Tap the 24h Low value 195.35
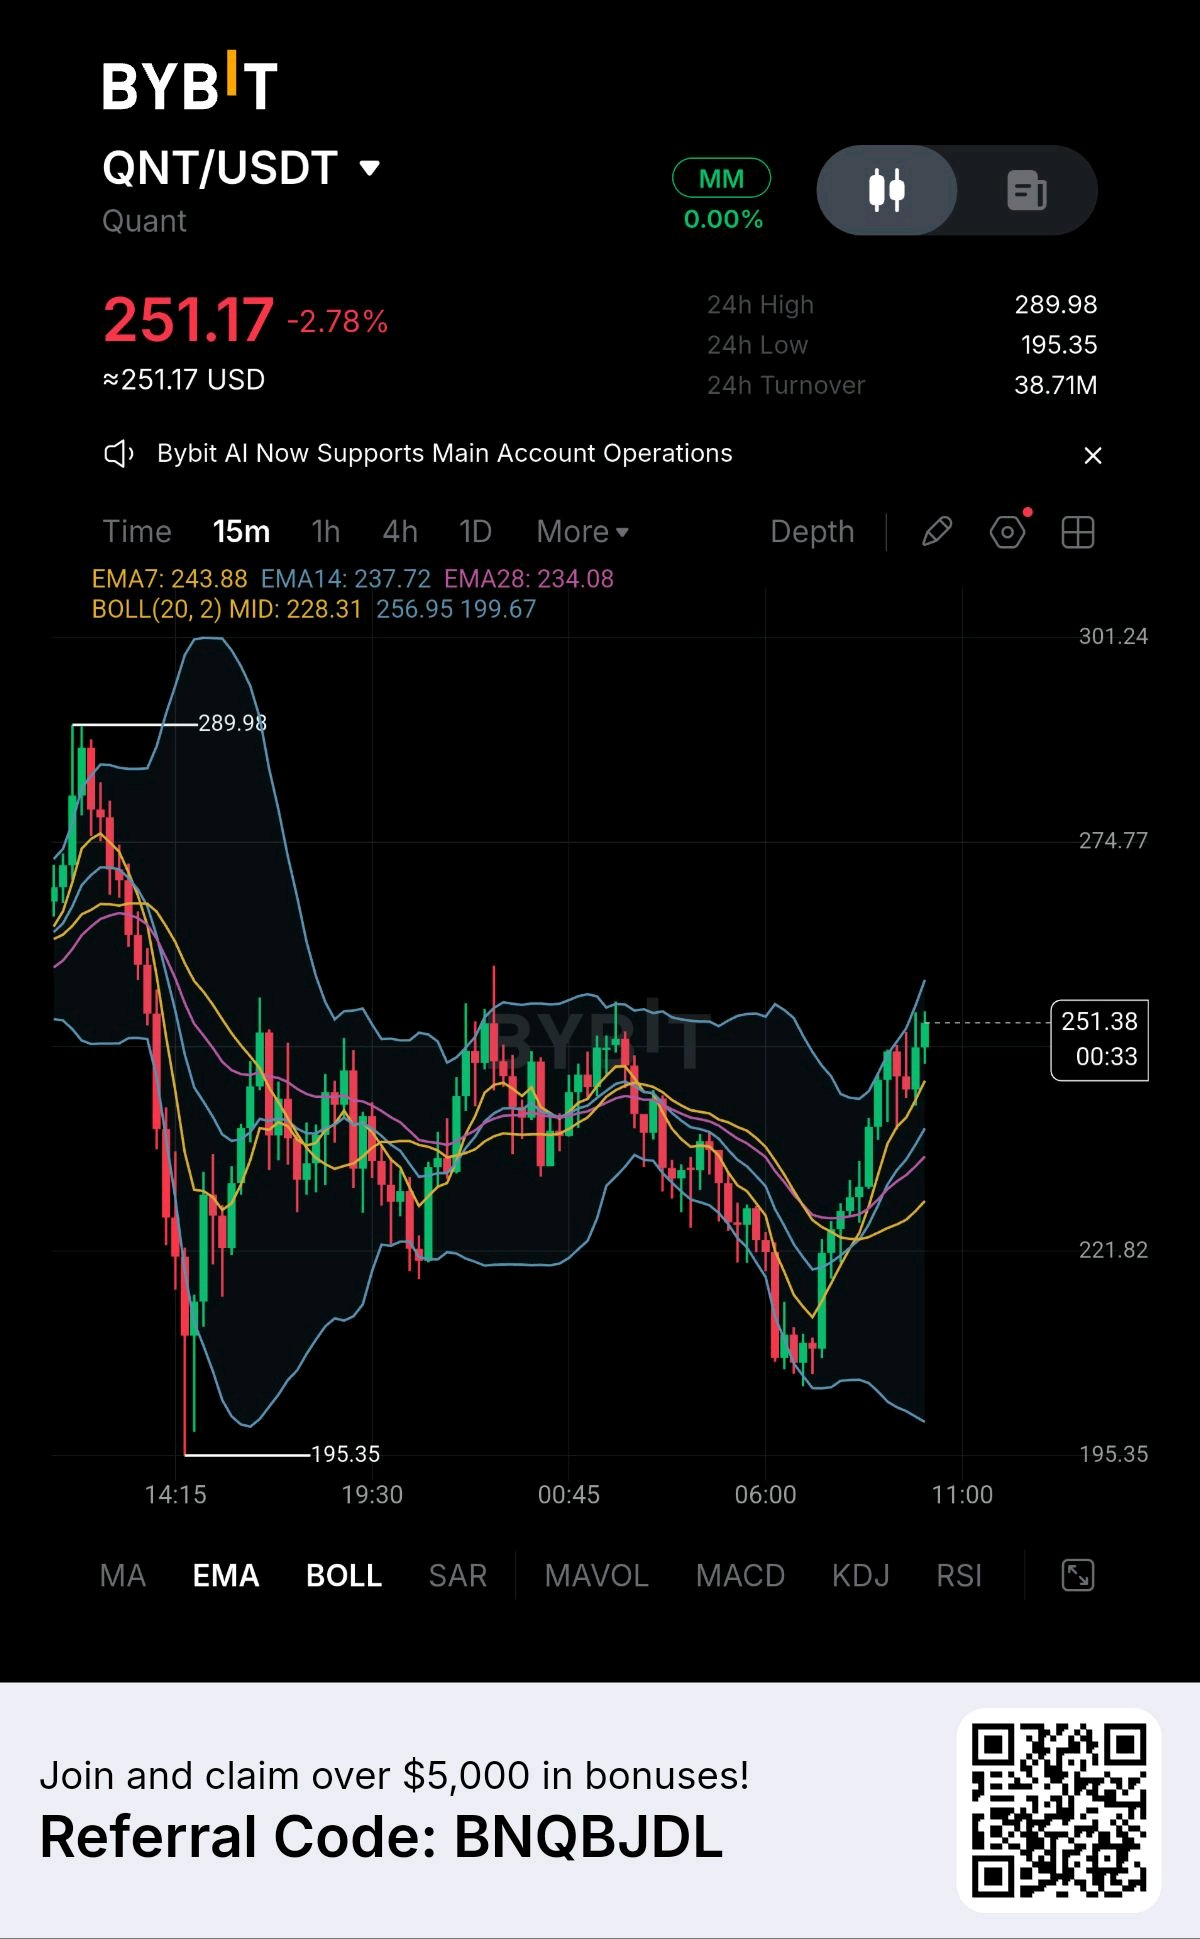The image size is (1200, 1939). pos(1059,345)
